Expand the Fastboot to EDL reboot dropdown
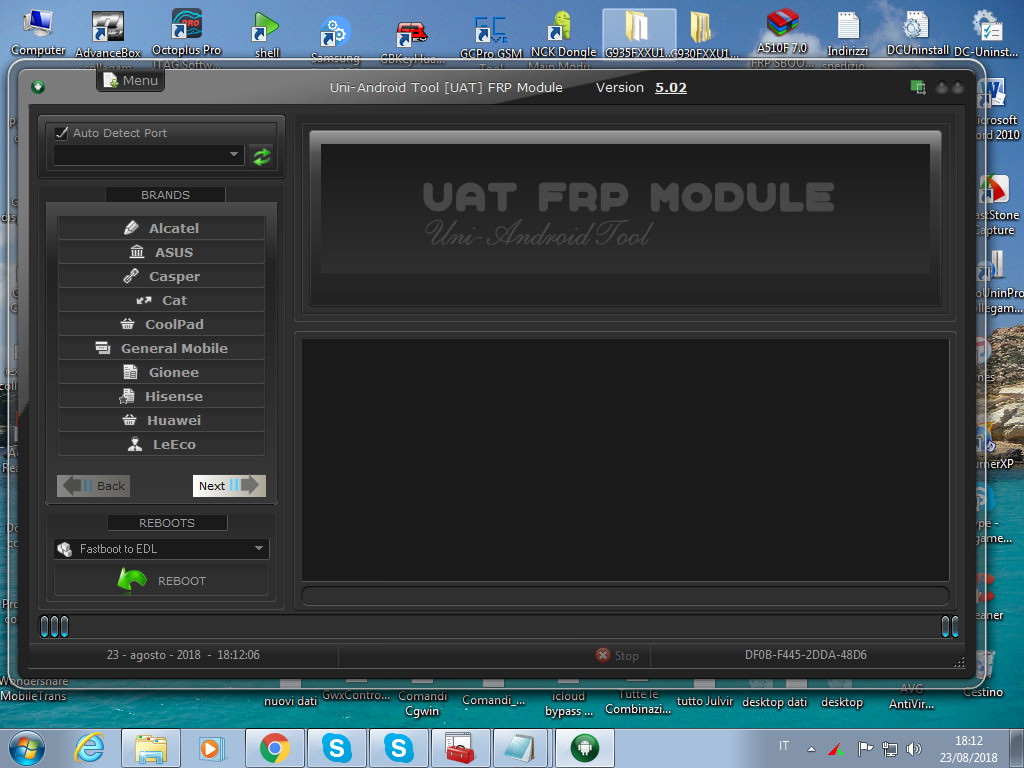 point(161,549)
